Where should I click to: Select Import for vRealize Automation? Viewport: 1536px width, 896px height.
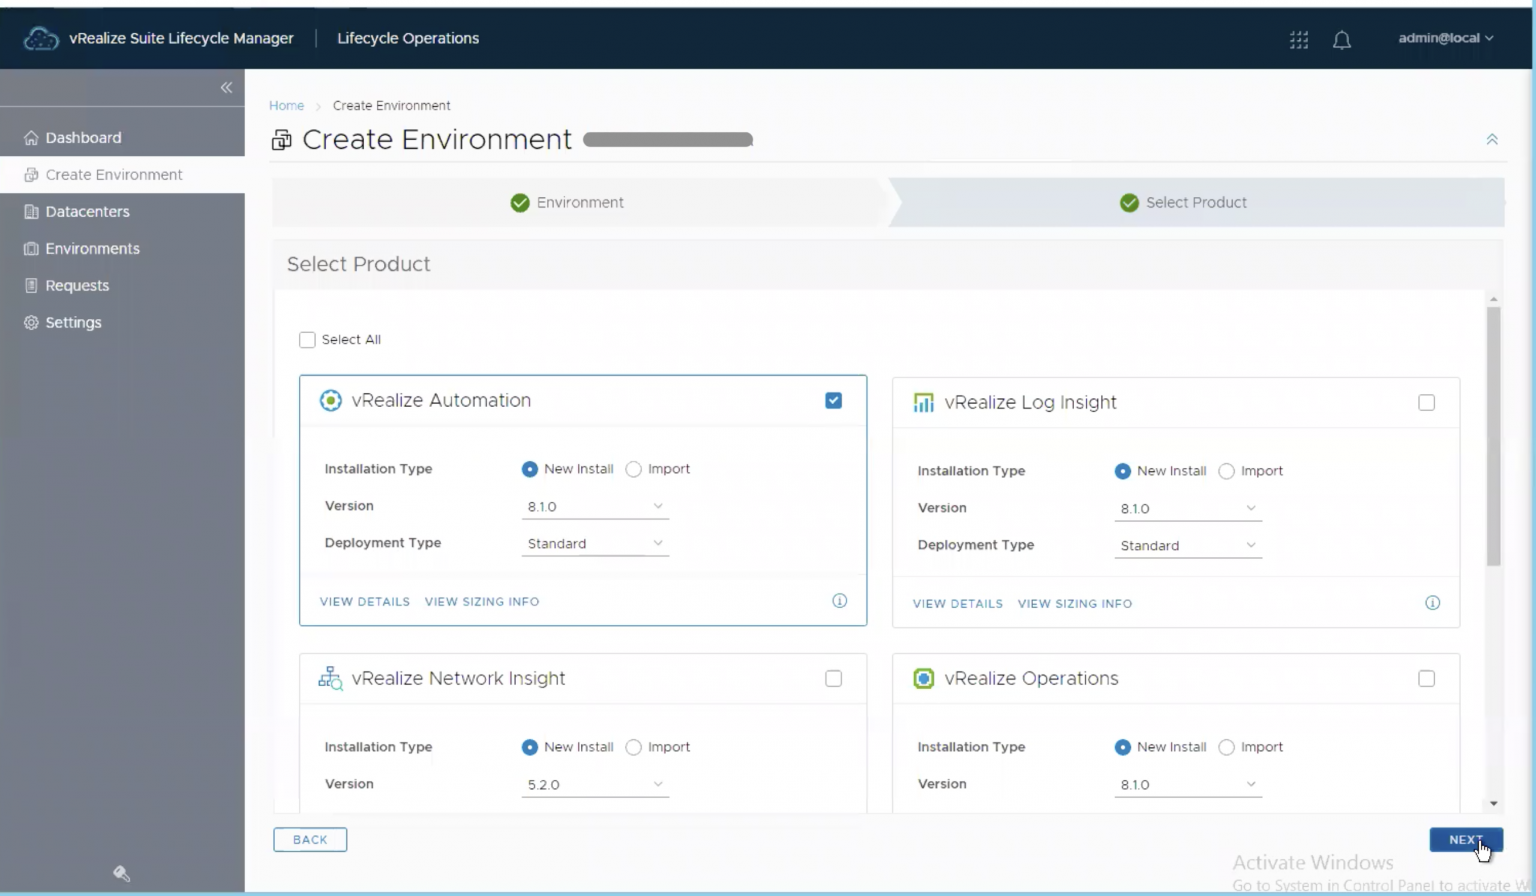coord(633,469)
